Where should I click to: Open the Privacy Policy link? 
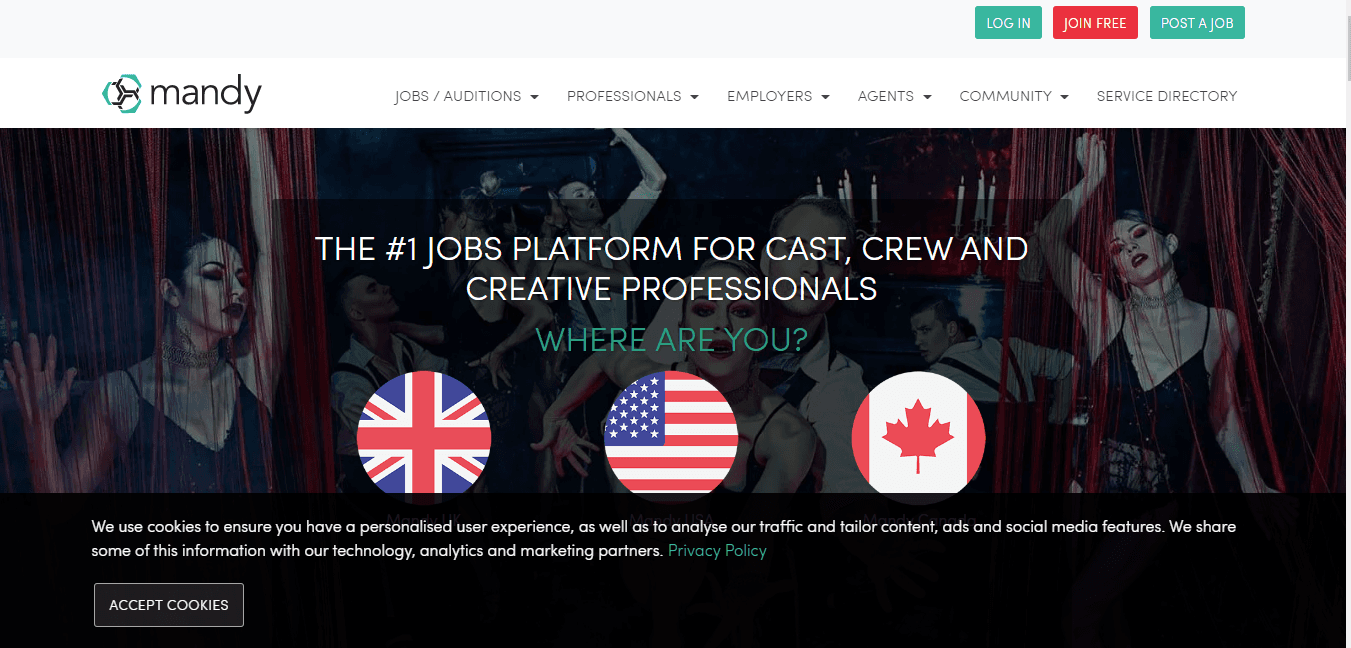[717, 550]
